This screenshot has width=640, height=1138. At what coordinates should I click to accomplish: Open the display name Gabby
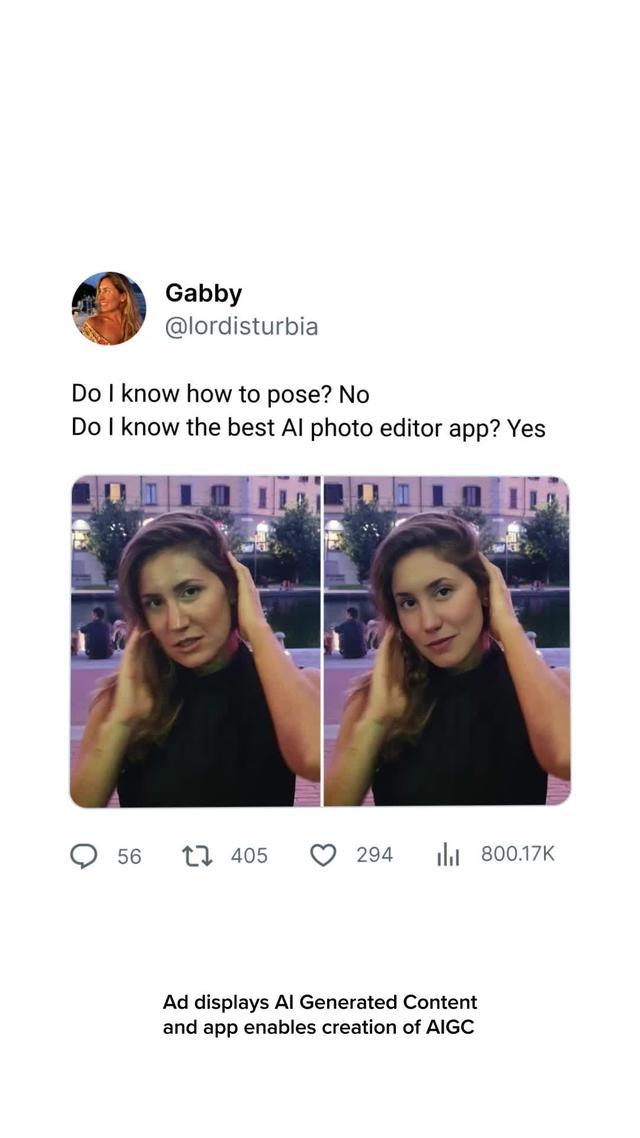(x=203, y=293)
